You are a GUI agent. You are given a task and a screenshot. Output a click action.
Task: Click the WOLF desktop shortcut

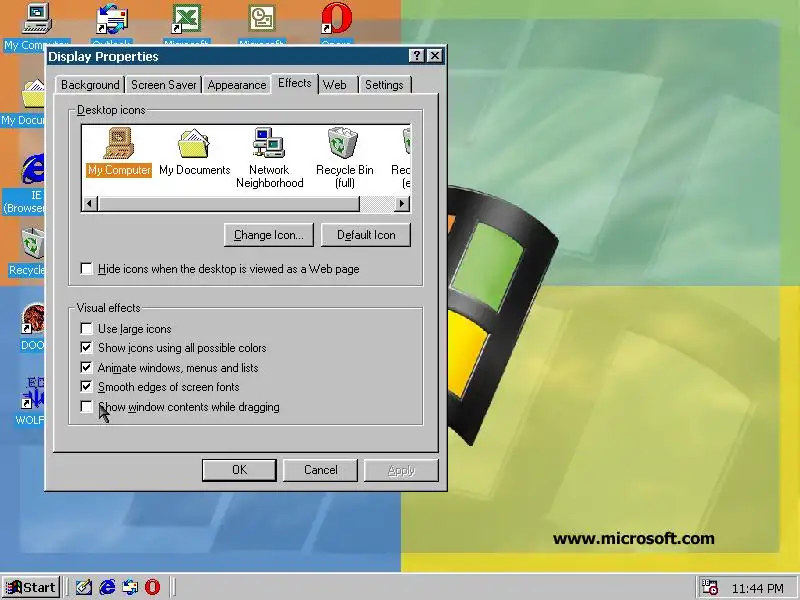[x=30, y=402]
